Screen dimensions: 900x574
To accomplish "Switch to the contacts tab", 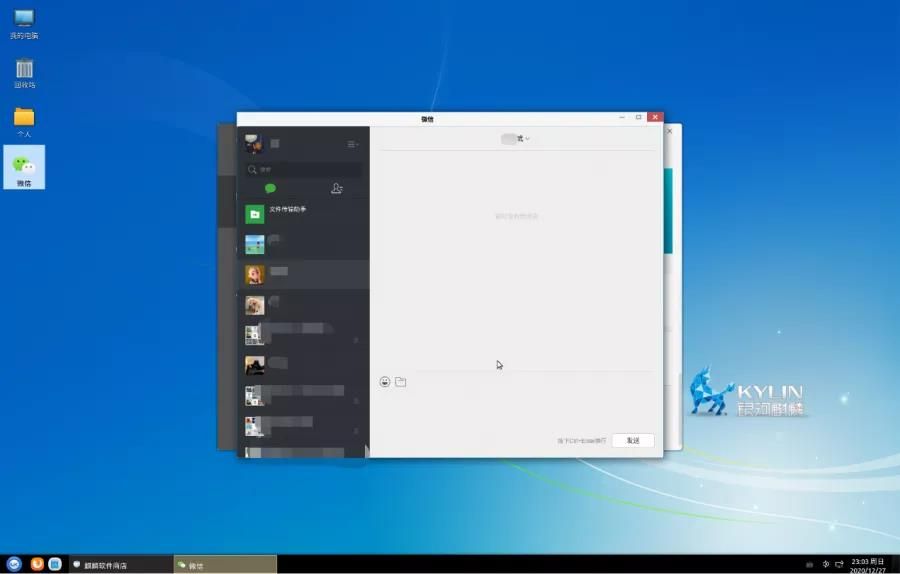I will 337,188.
